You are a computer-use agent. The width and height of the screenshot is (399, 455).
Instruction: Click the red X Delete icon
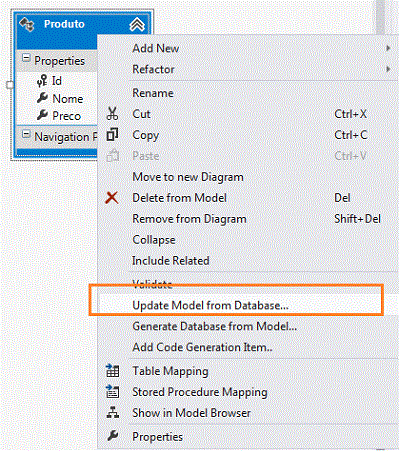(x=112, y=198)
